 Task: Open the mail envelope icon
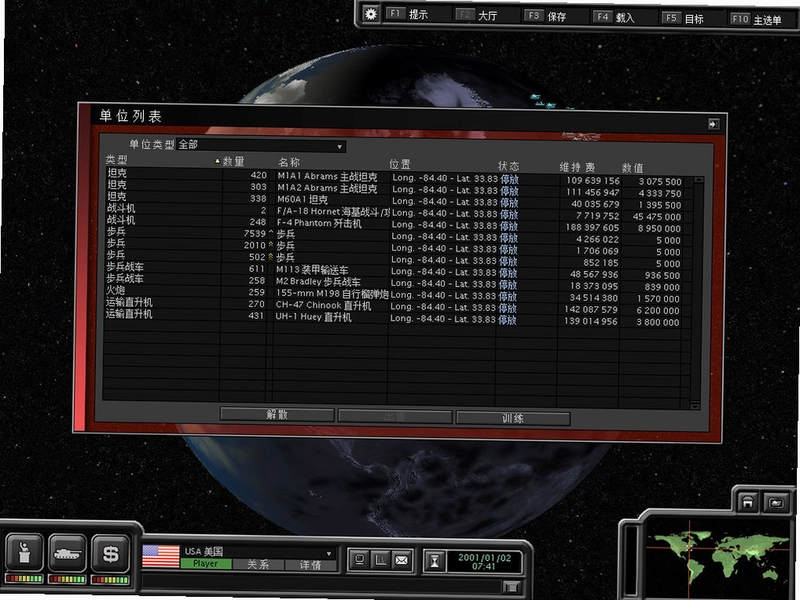point(402,561)
